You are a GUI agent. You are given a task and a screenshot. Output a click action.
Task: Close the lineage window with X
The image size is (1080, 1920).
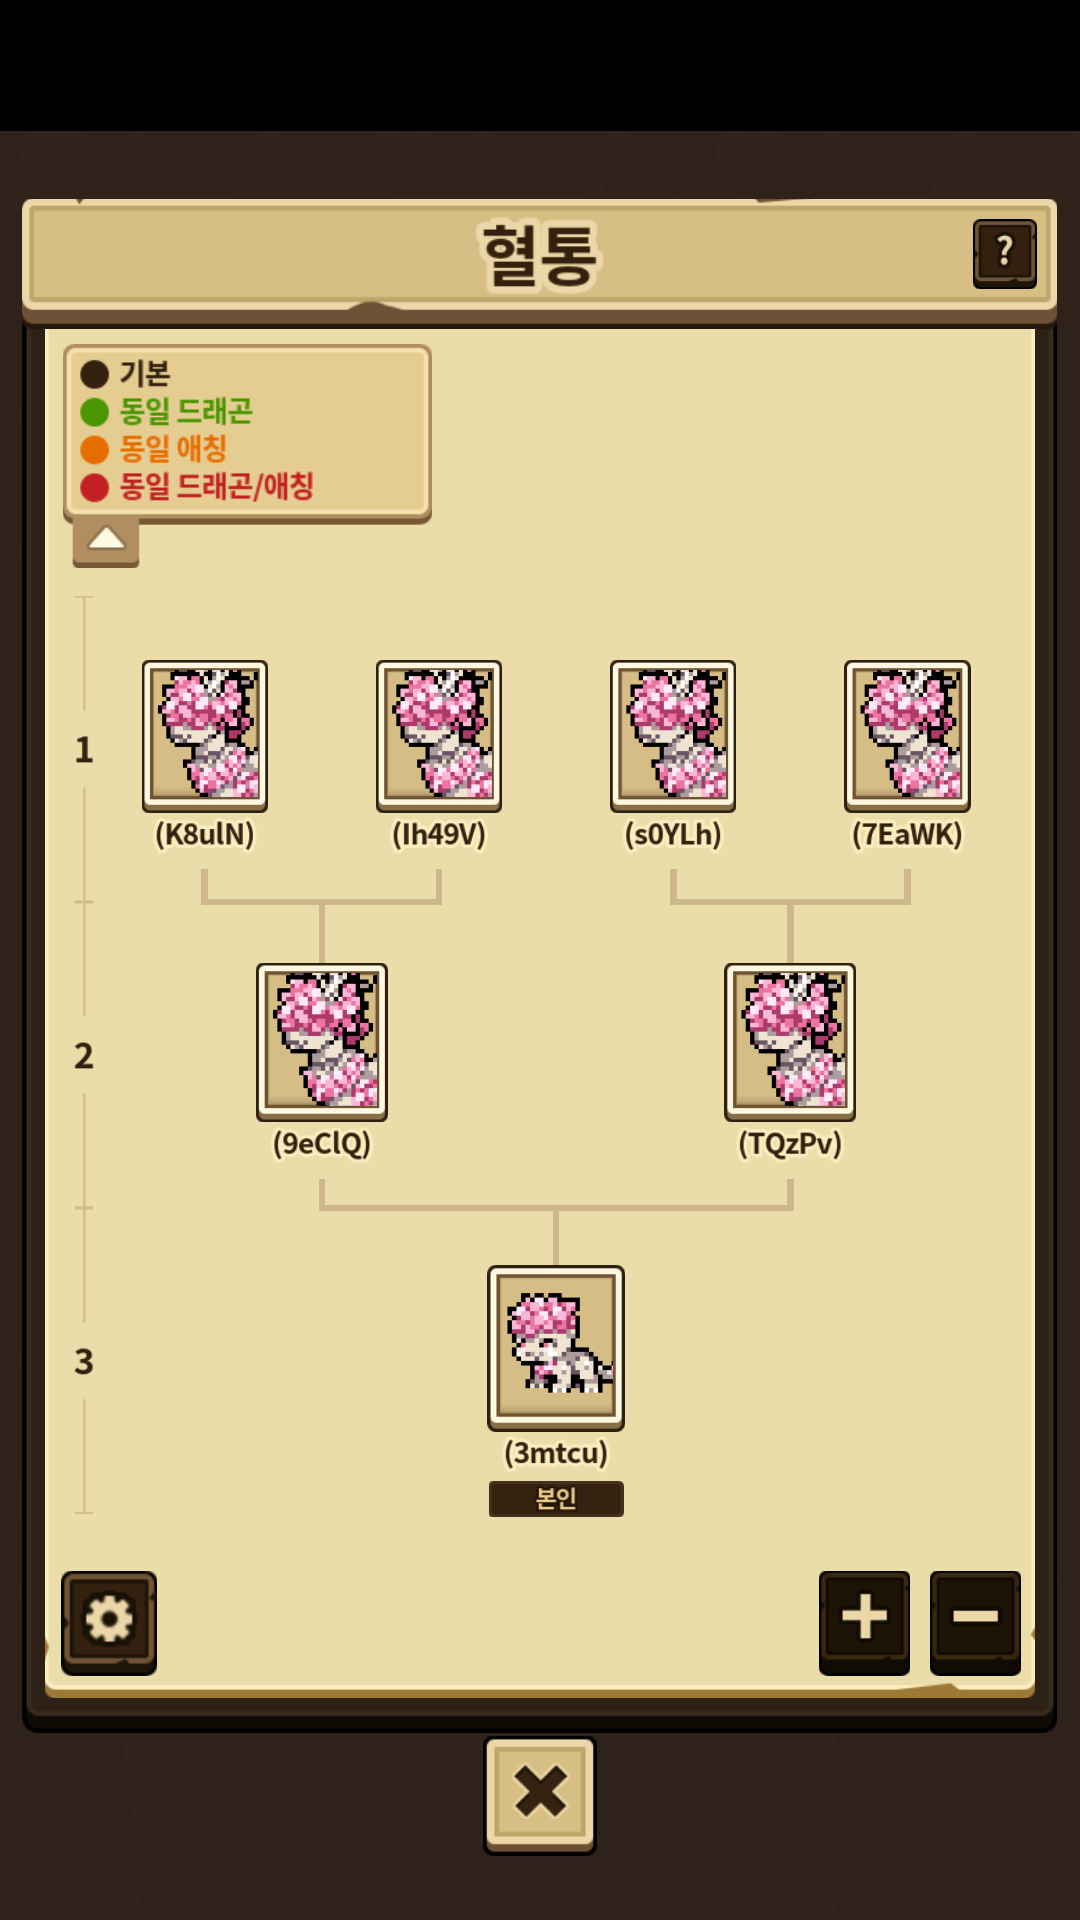(540, 1794)
